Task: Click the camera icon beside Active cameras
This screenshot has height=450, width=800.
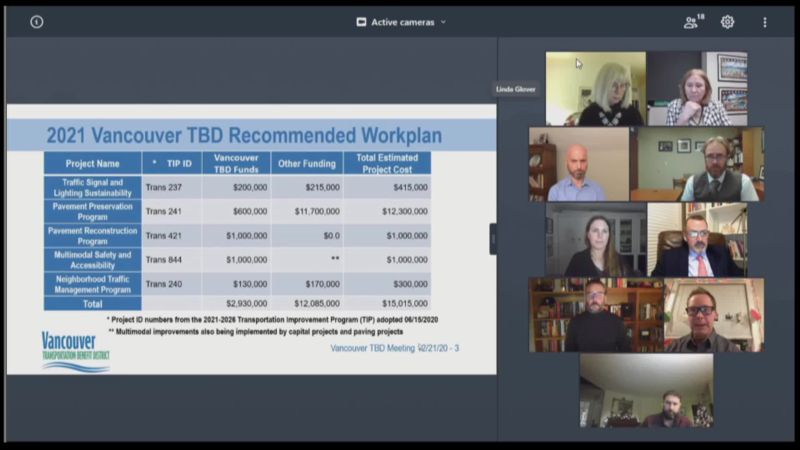Action: pyautogui.click(x=361, y=22)
